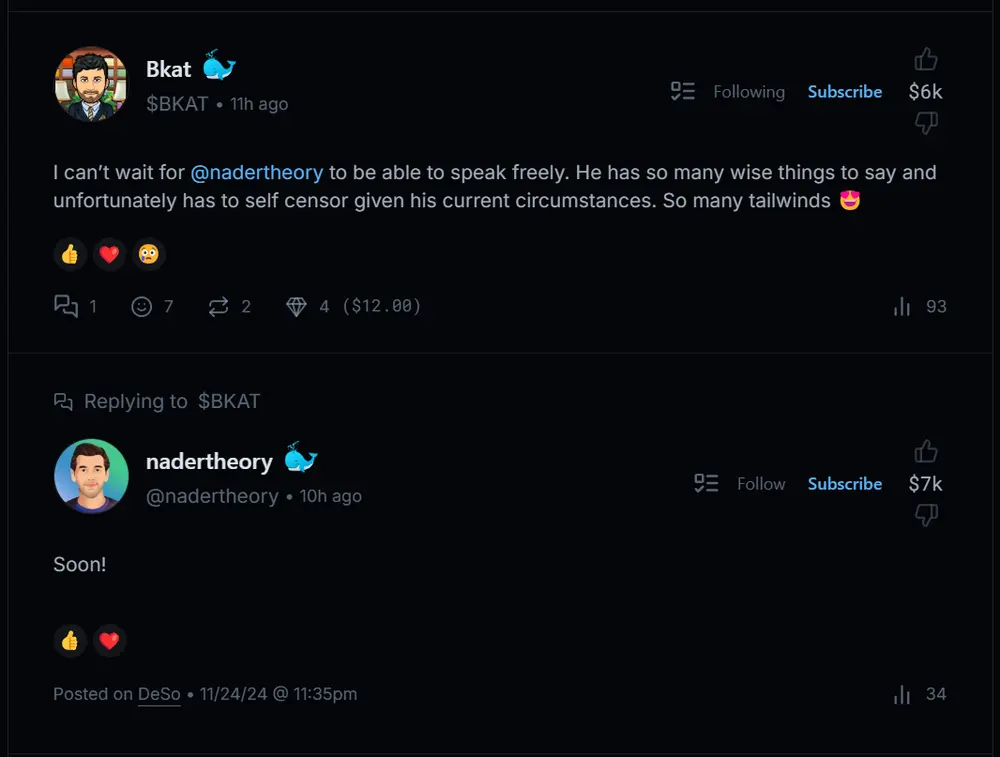Viewport: 1000px width, 757px height.
Task: Toggle the heart reaction on Bkat's post
Action: point(110,255)
